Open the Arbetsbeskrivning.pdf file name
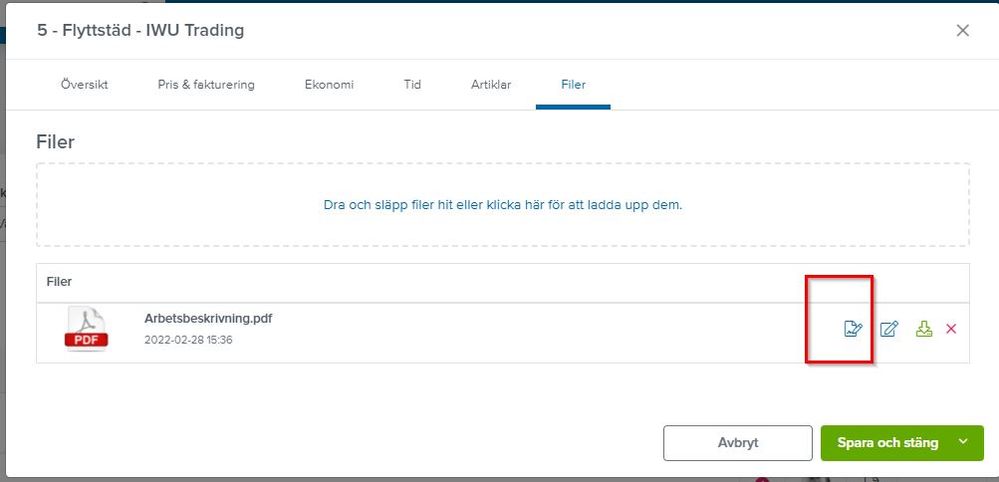999x482 pixels. [x=208, y=318]
